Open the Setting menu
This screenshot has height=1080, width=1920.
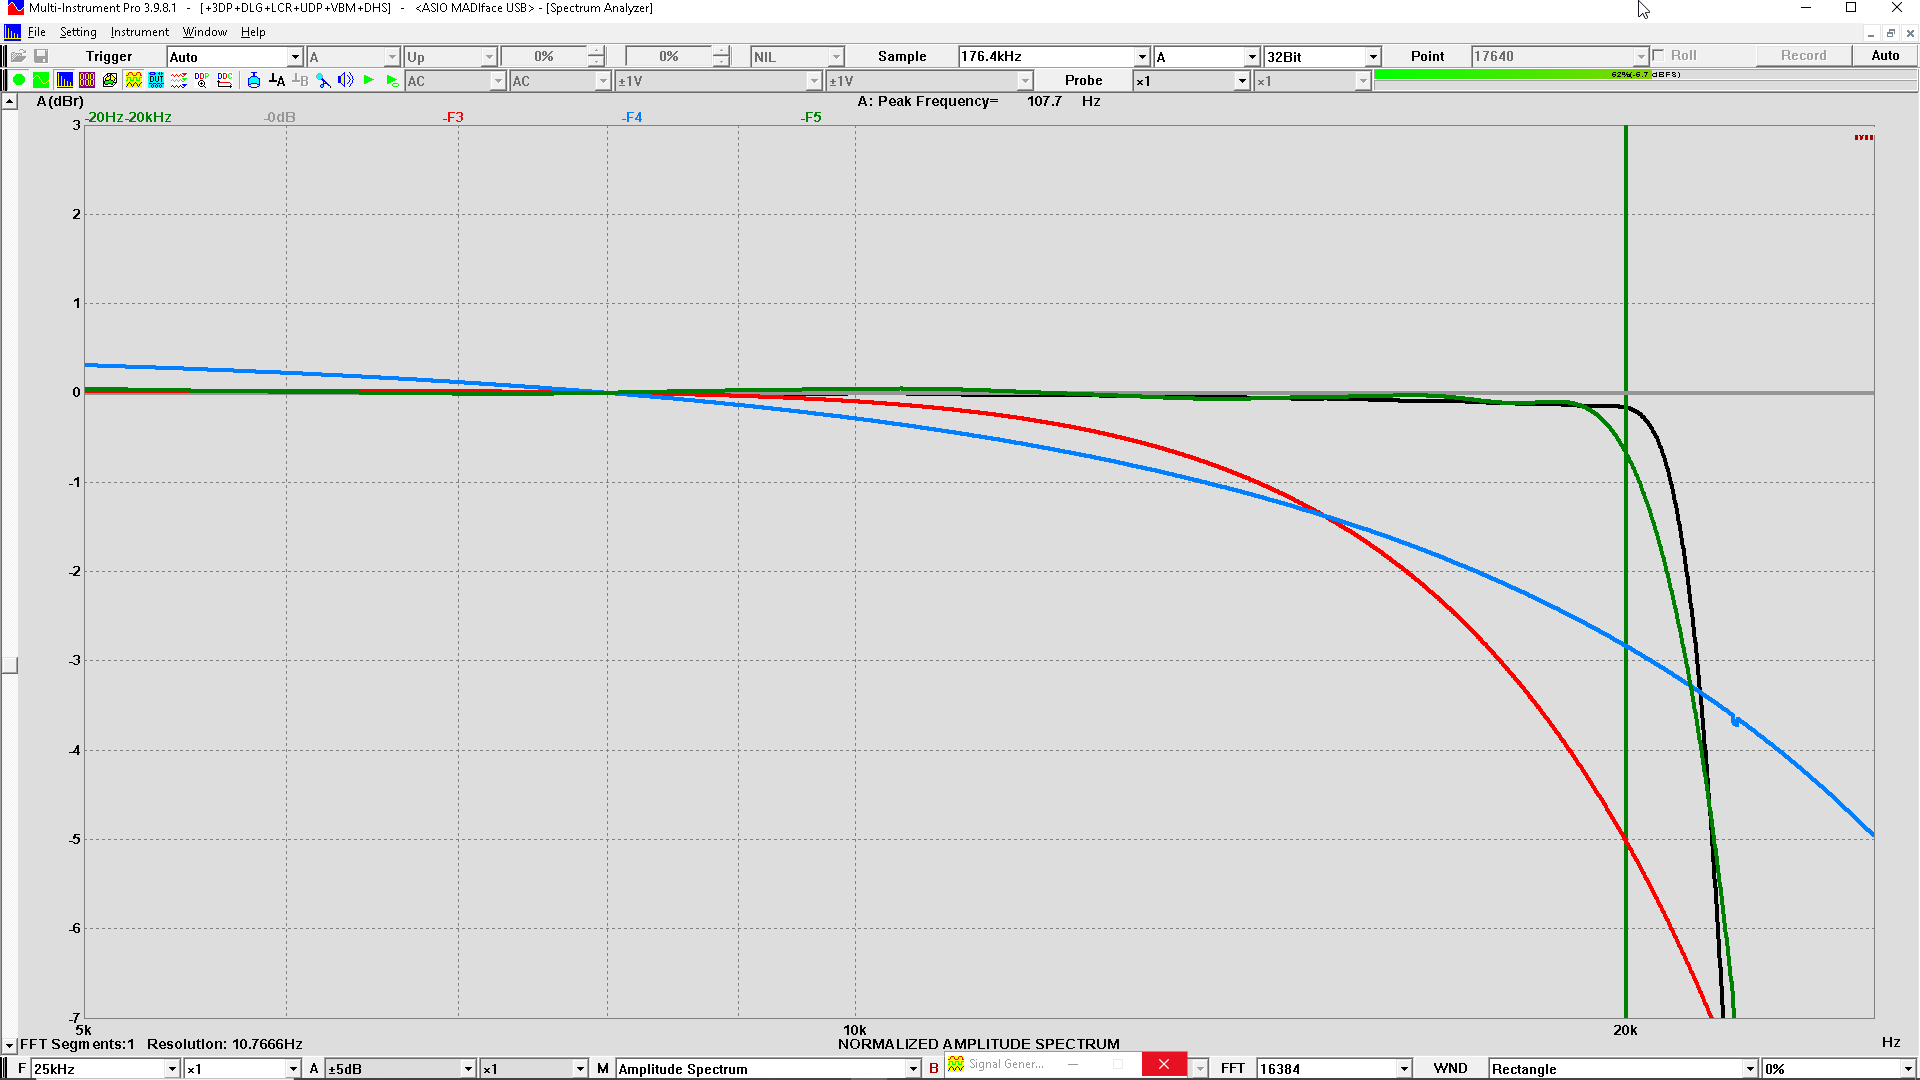pyautogui.click(x=78, y=32)
